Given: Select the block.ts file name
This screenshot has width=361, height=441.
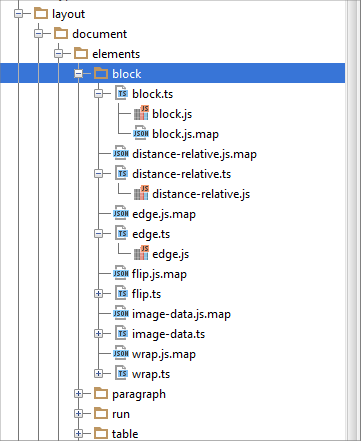Looking at the screenshot, I should click(153, 94).
